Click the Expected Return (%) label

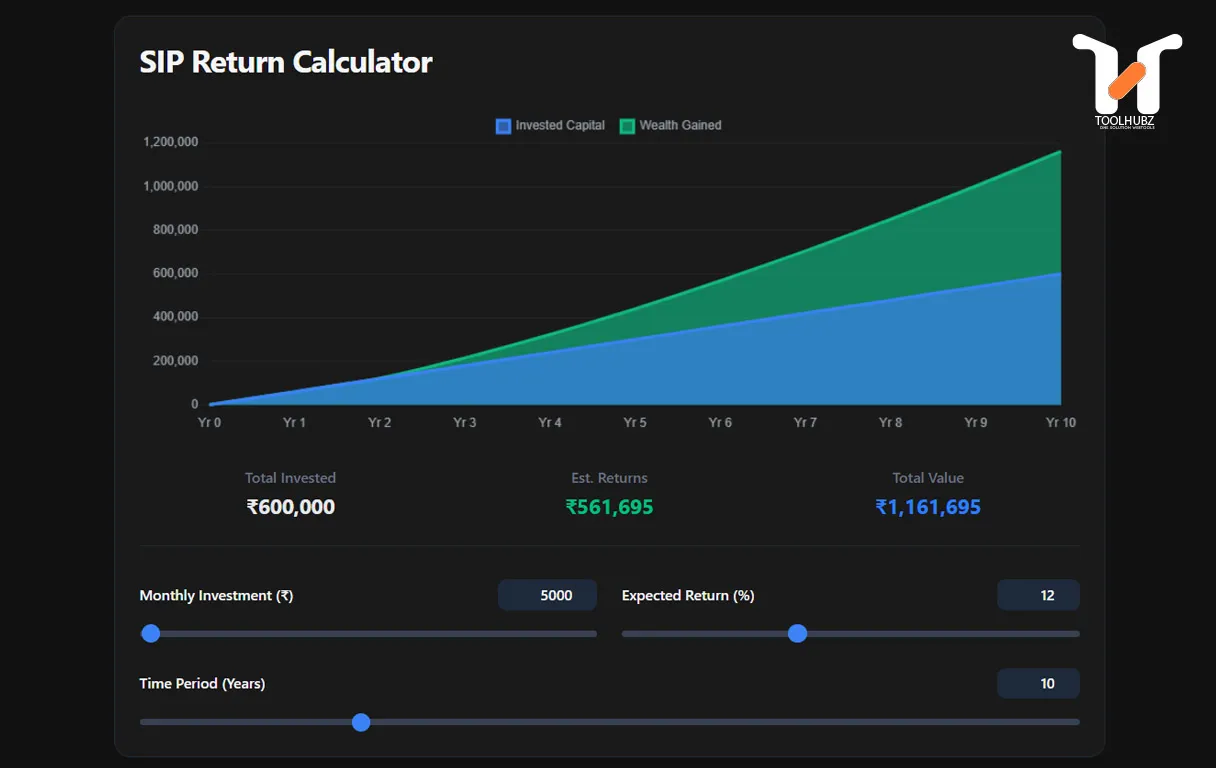click(688, 595)
